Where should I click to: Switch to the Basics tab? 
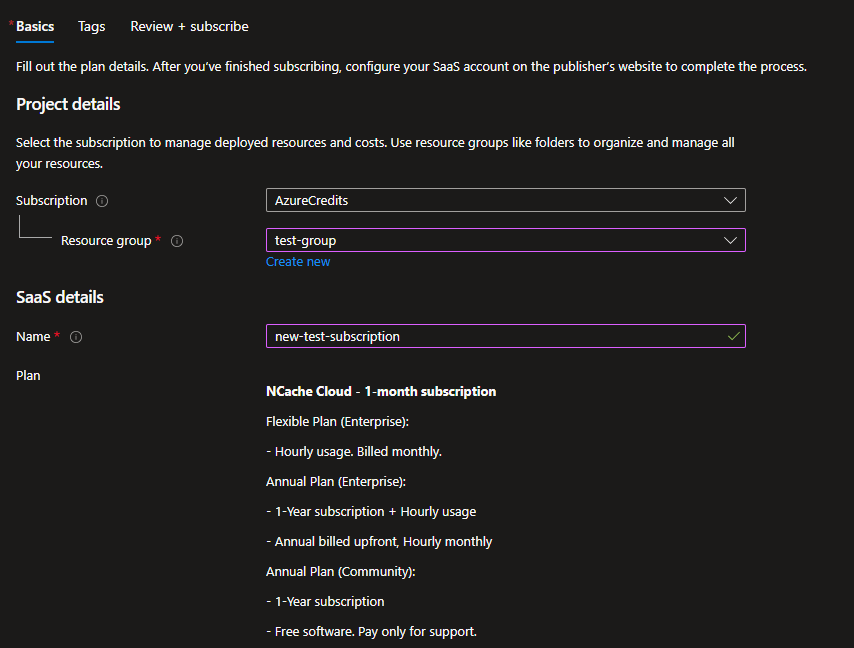35,27
